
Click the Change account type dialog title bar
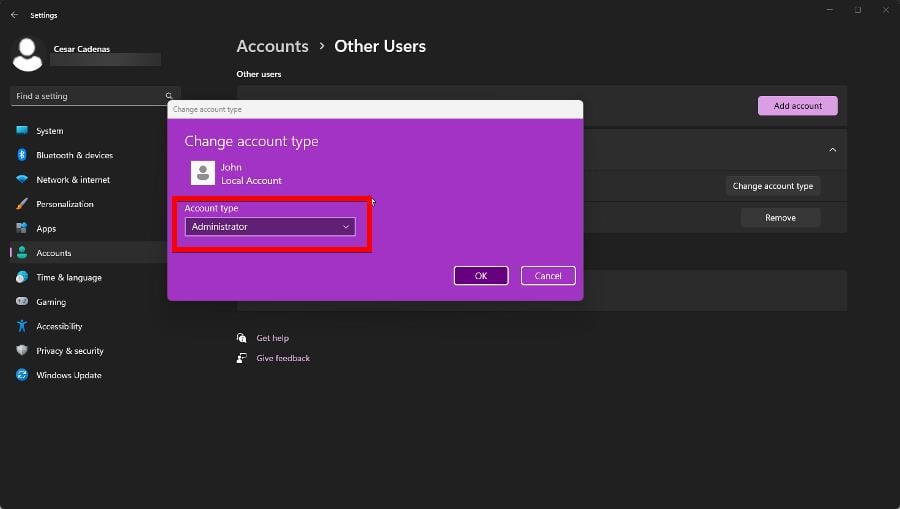pyautogui.click(x=375, y=109)
